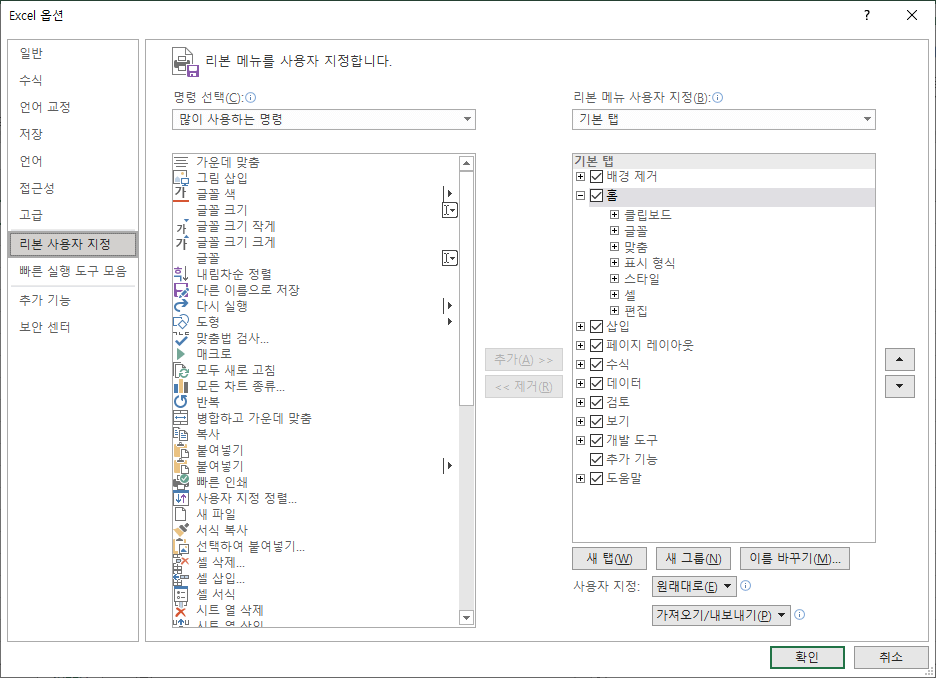This screenshot has width=936, height=678.
Task: Open the 명령 선택 dropdown
Action: coord(324,119)
